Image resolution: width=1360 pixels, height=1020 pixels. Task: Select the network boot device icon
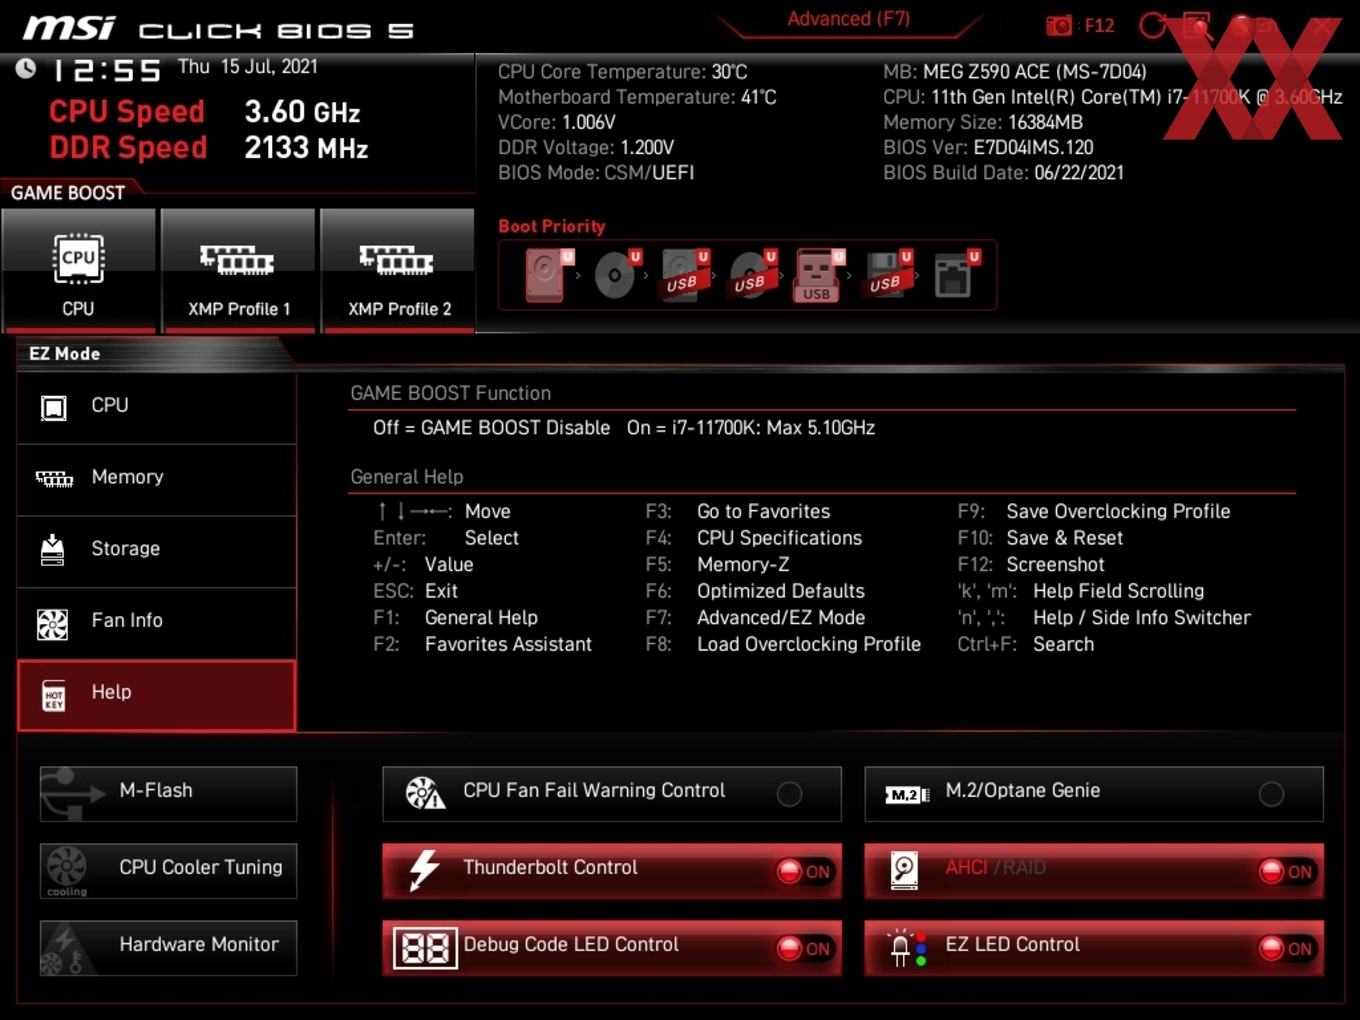click(955, 275)
